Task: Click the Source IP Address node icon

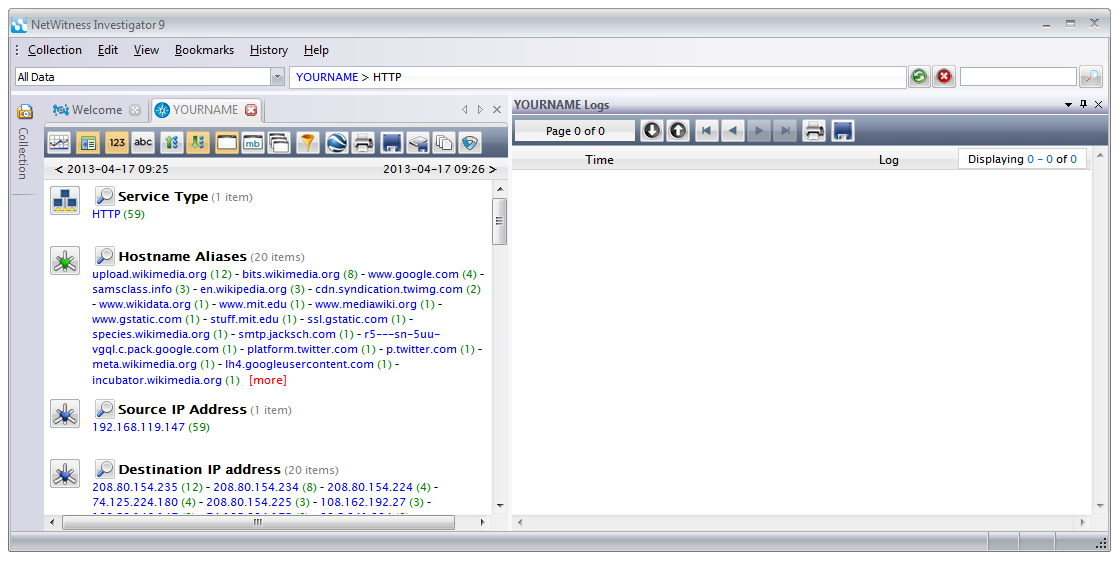Action: 65,414
